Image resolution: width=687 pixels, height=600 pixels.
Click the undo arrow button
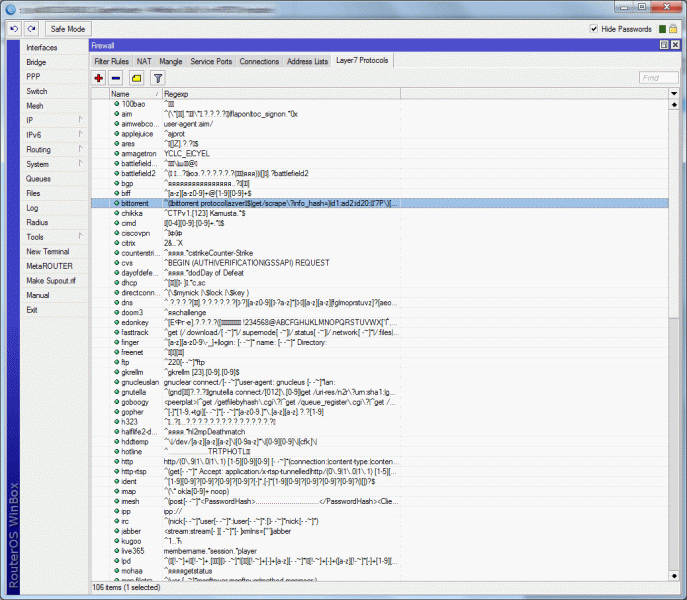14,29
